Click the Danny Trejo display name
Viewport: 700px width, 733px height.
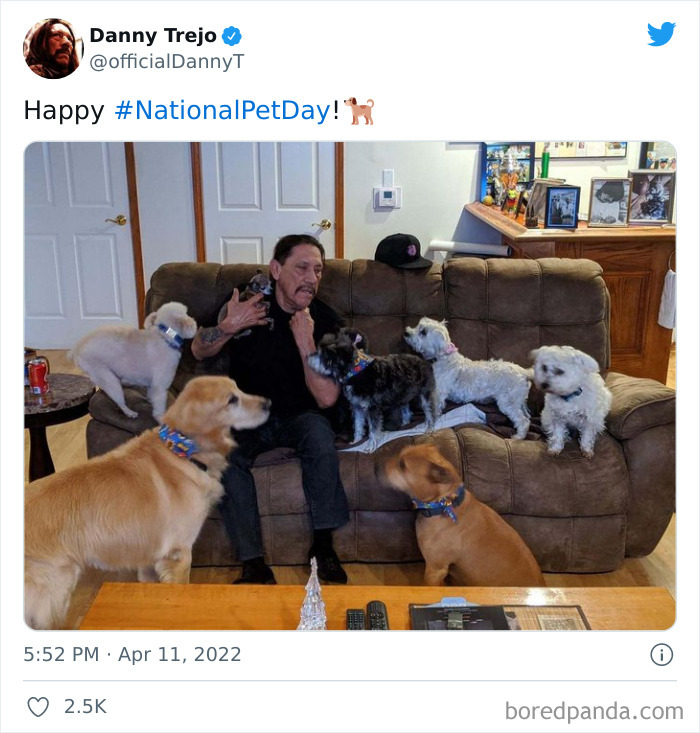coord(153,36)
